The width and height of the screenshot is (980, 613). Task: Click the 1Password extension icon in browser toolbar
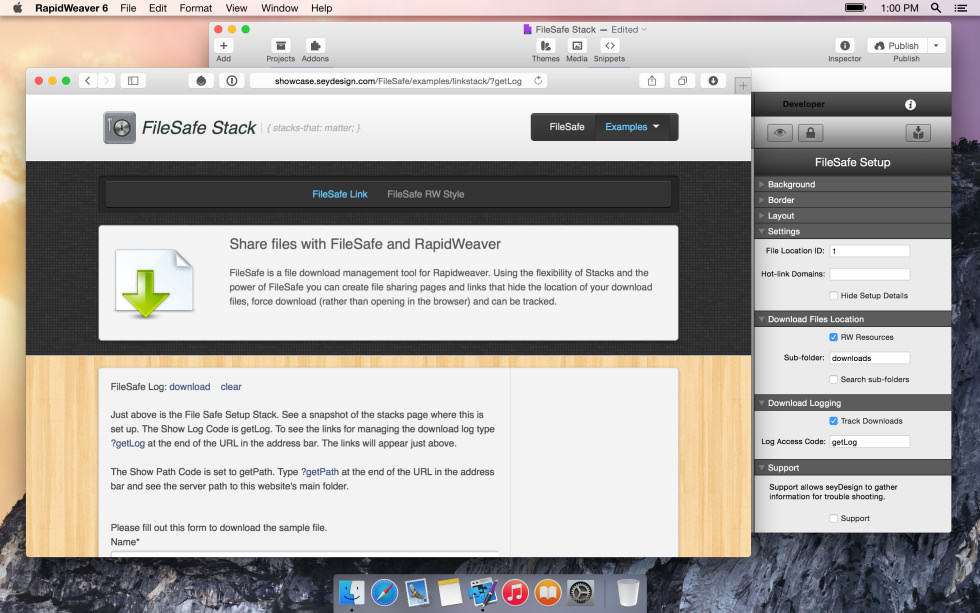[232, 81]
